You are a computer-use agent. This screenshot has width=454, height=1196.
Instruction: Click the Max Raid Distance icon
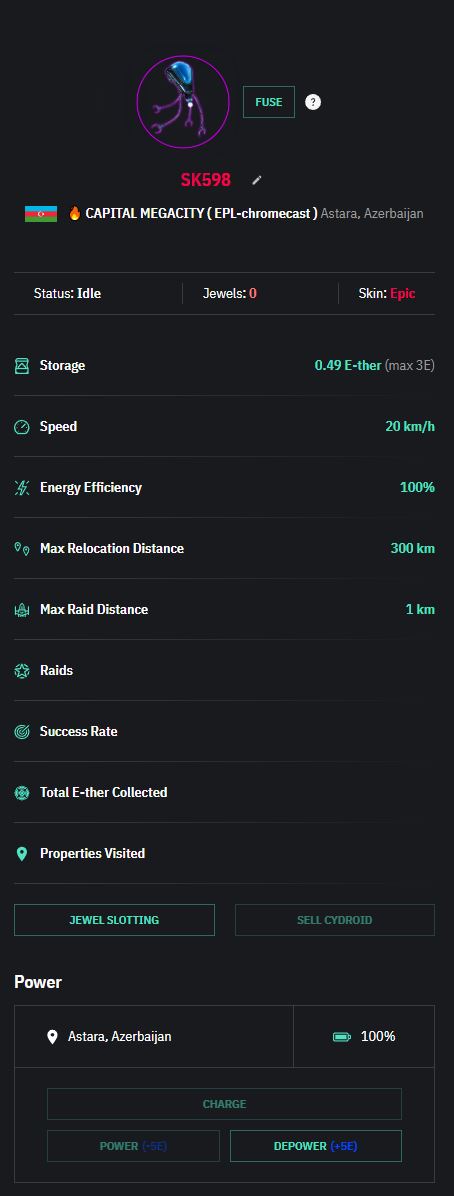tap(22, 609)
